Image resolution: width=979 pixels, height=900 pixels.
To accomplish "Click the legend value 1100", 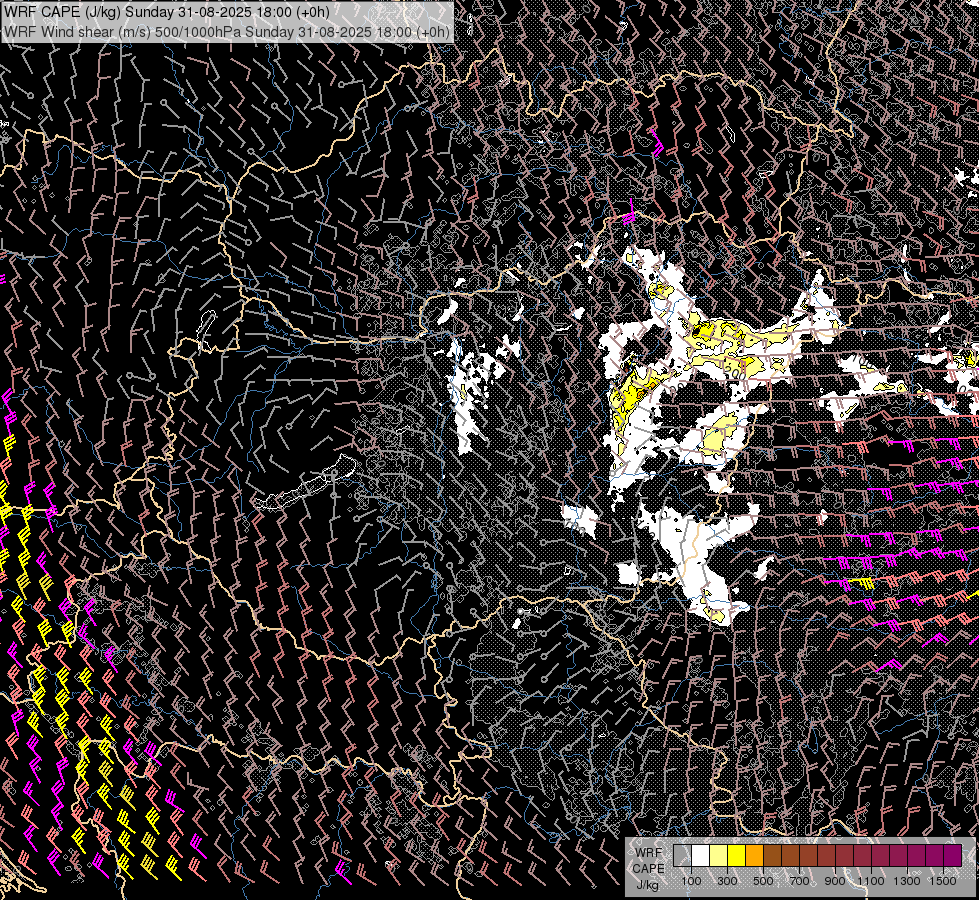I will click(871, 881).
